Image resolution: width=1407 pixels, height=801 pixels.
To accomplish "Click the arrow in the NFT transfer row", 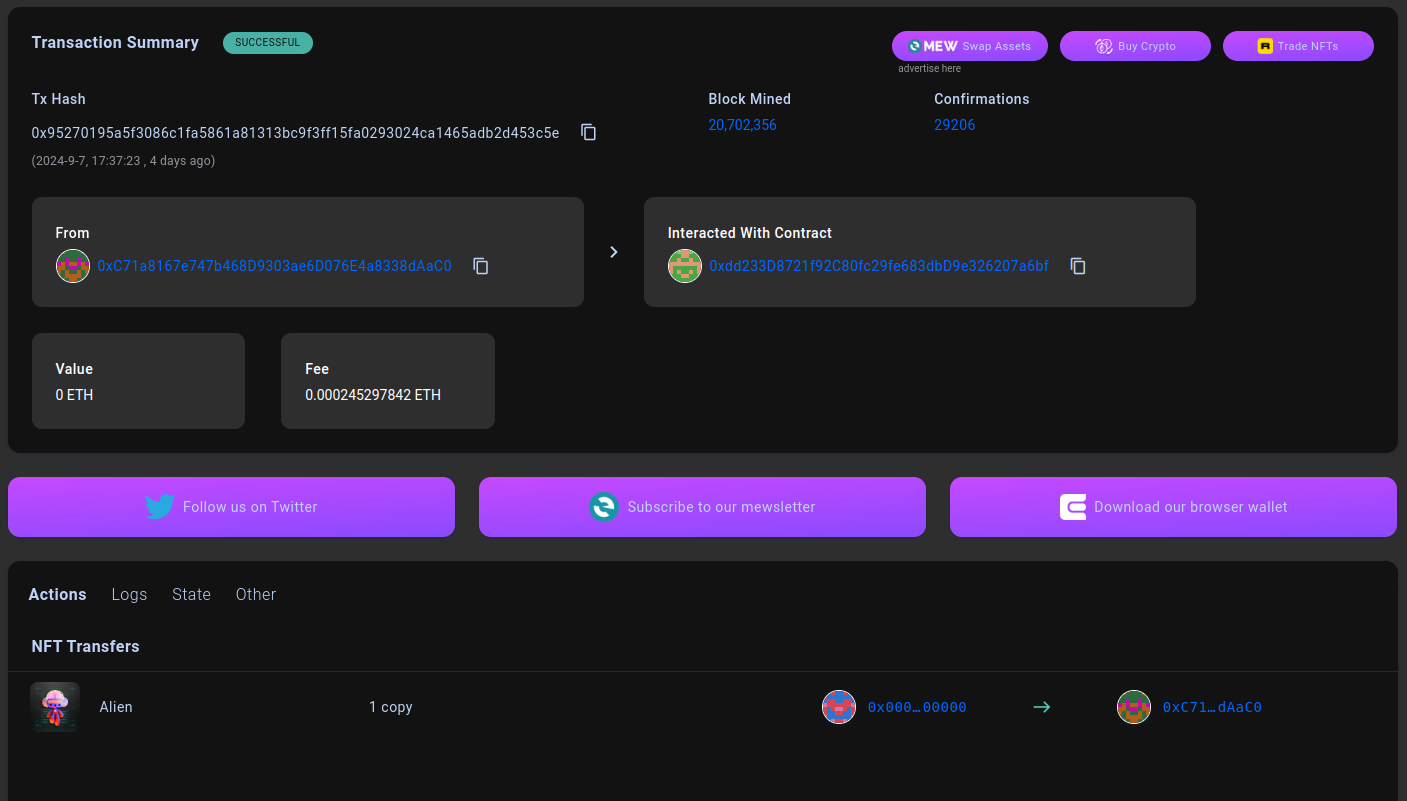I will 1041,707.
